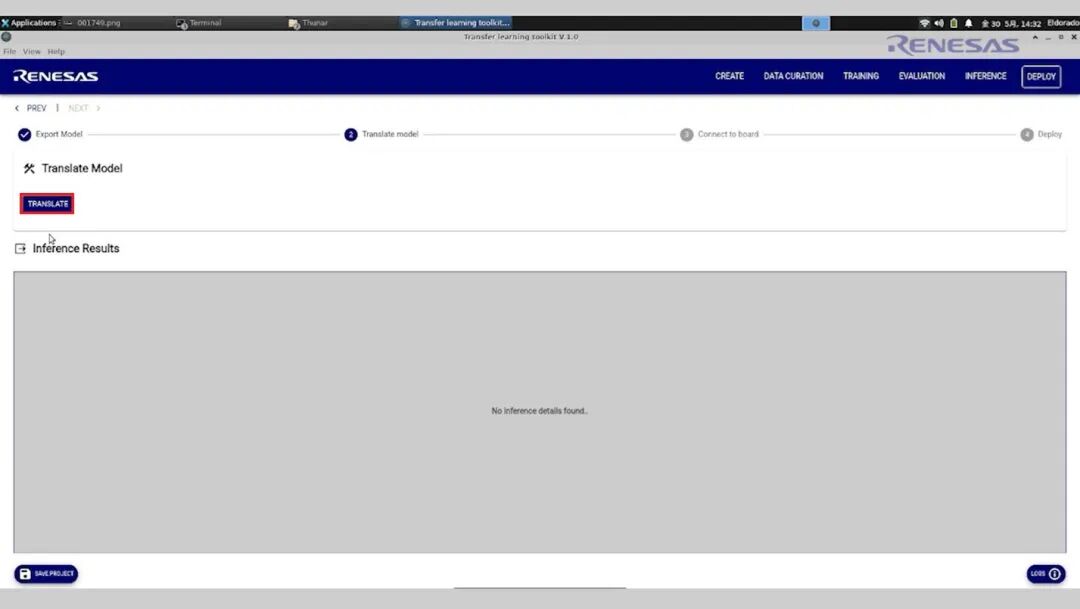Image resolution: width=1080 pixels, height=609 pixels.
Task: Click the Connect to board step label
Action: coord(728,134)
